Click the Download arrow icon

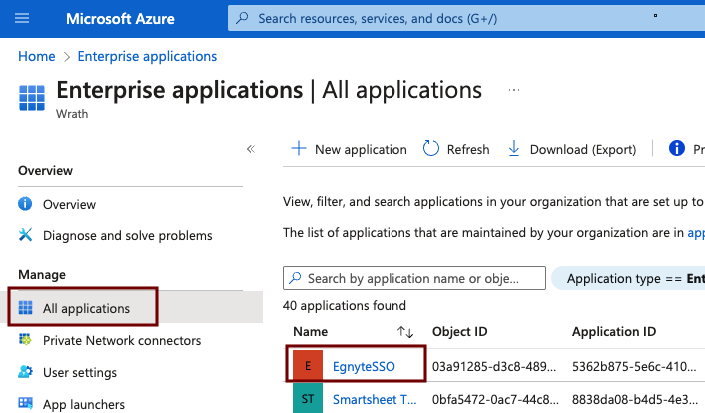(x=513, y=148)
